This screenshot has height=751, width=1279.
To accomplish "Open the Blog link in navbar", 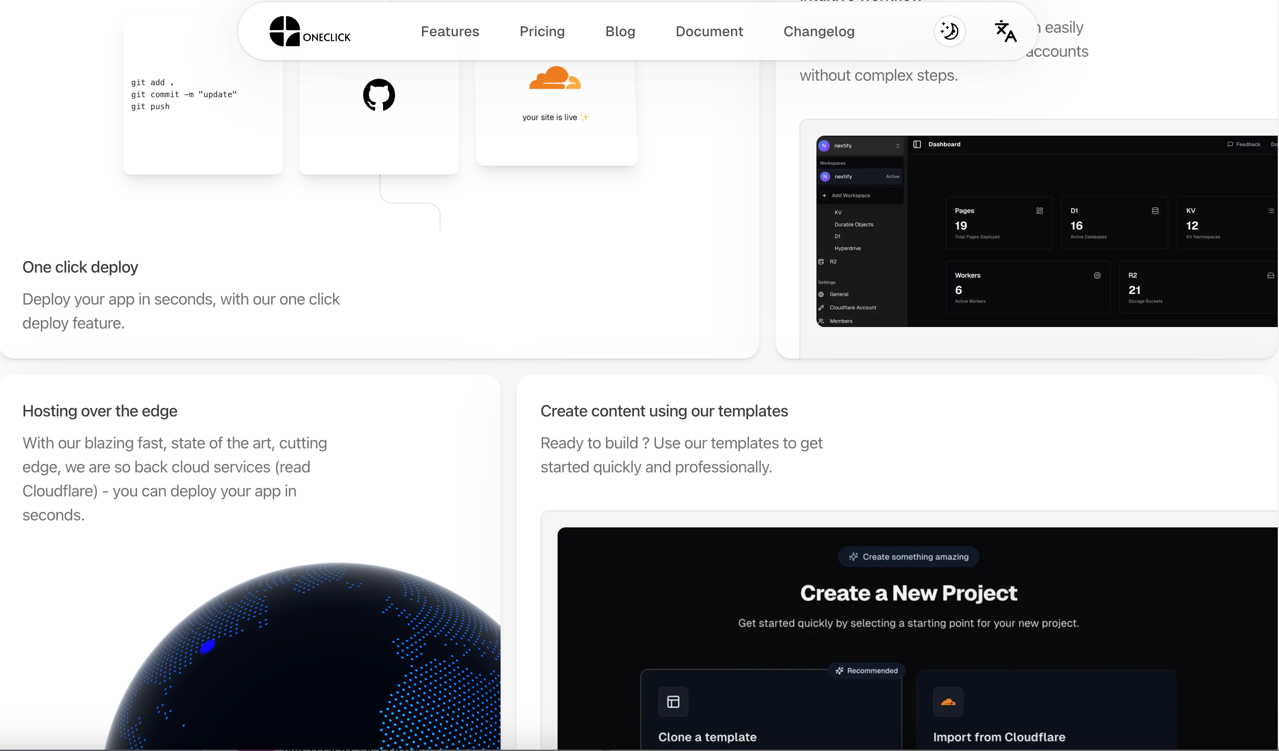I will tap(619, 32).
